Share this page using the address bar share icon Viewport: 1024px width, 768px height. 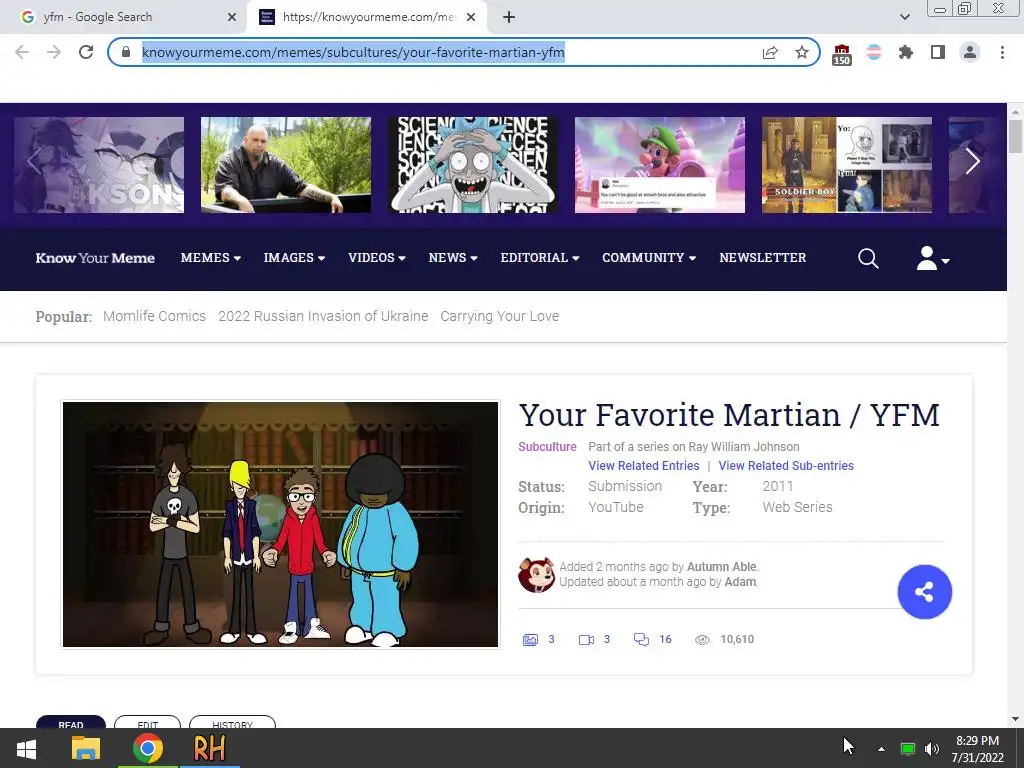[x=770, y=52]
